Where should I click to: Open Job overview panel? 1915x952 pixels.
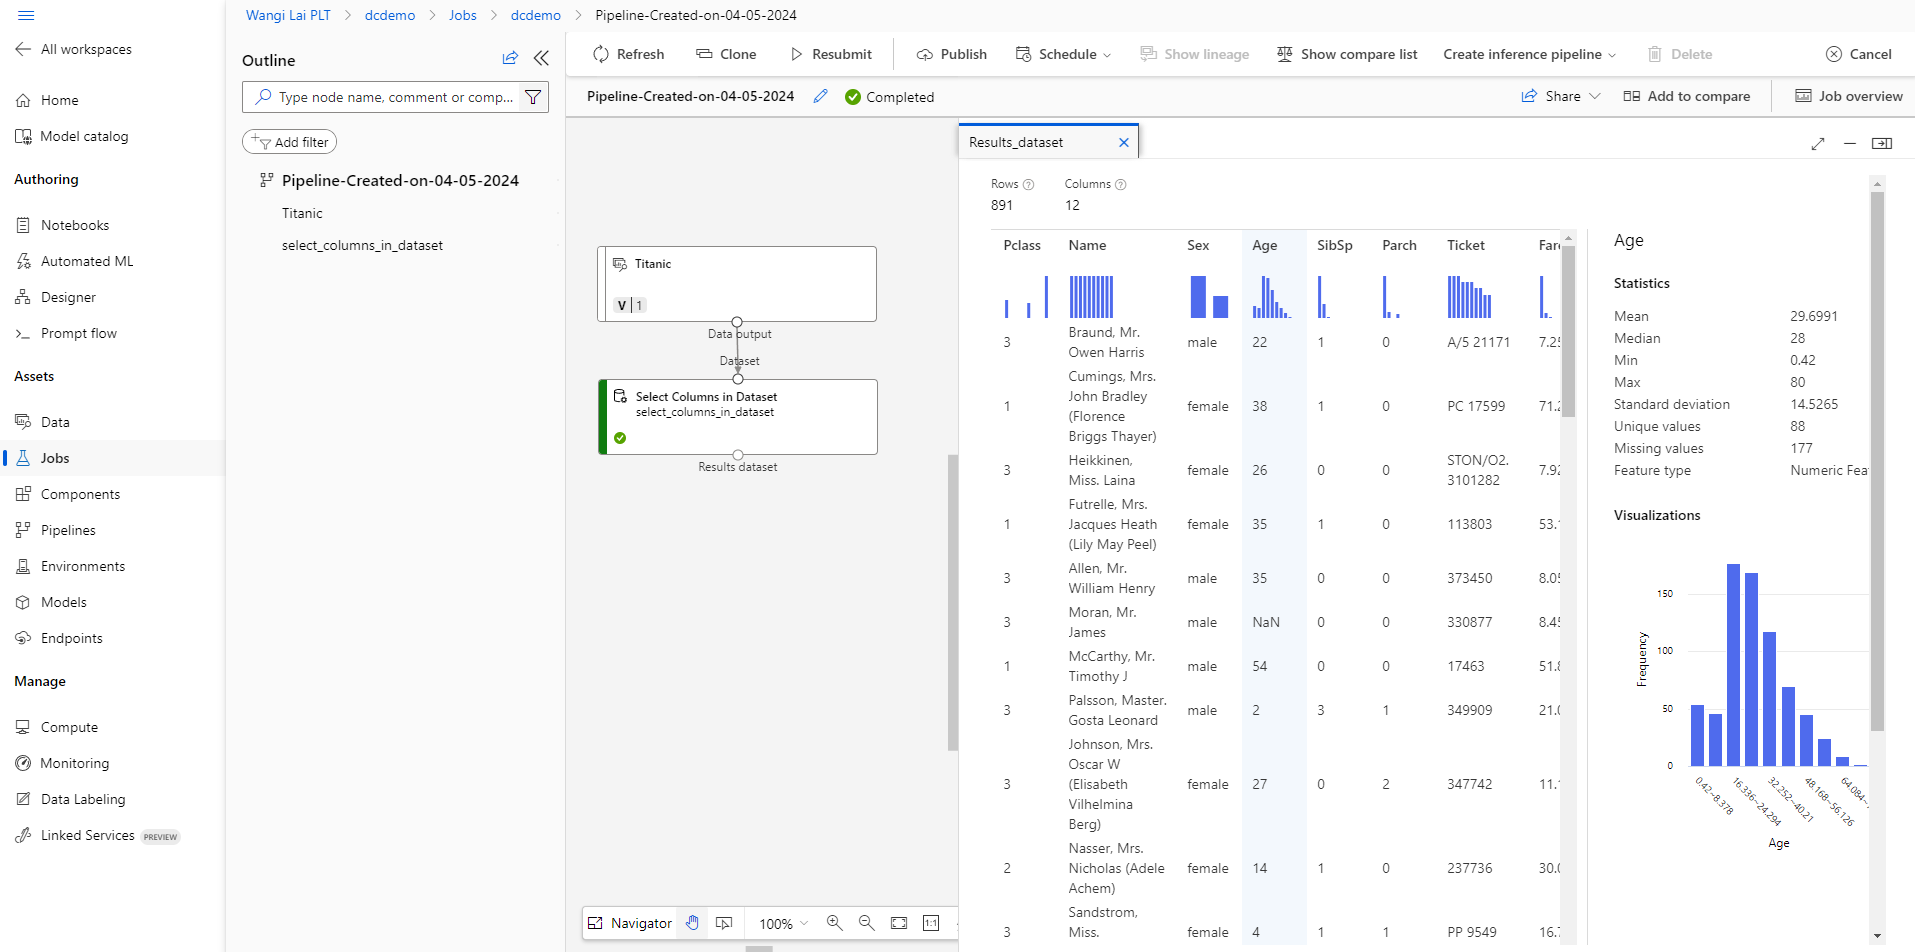pos(1849,96)
